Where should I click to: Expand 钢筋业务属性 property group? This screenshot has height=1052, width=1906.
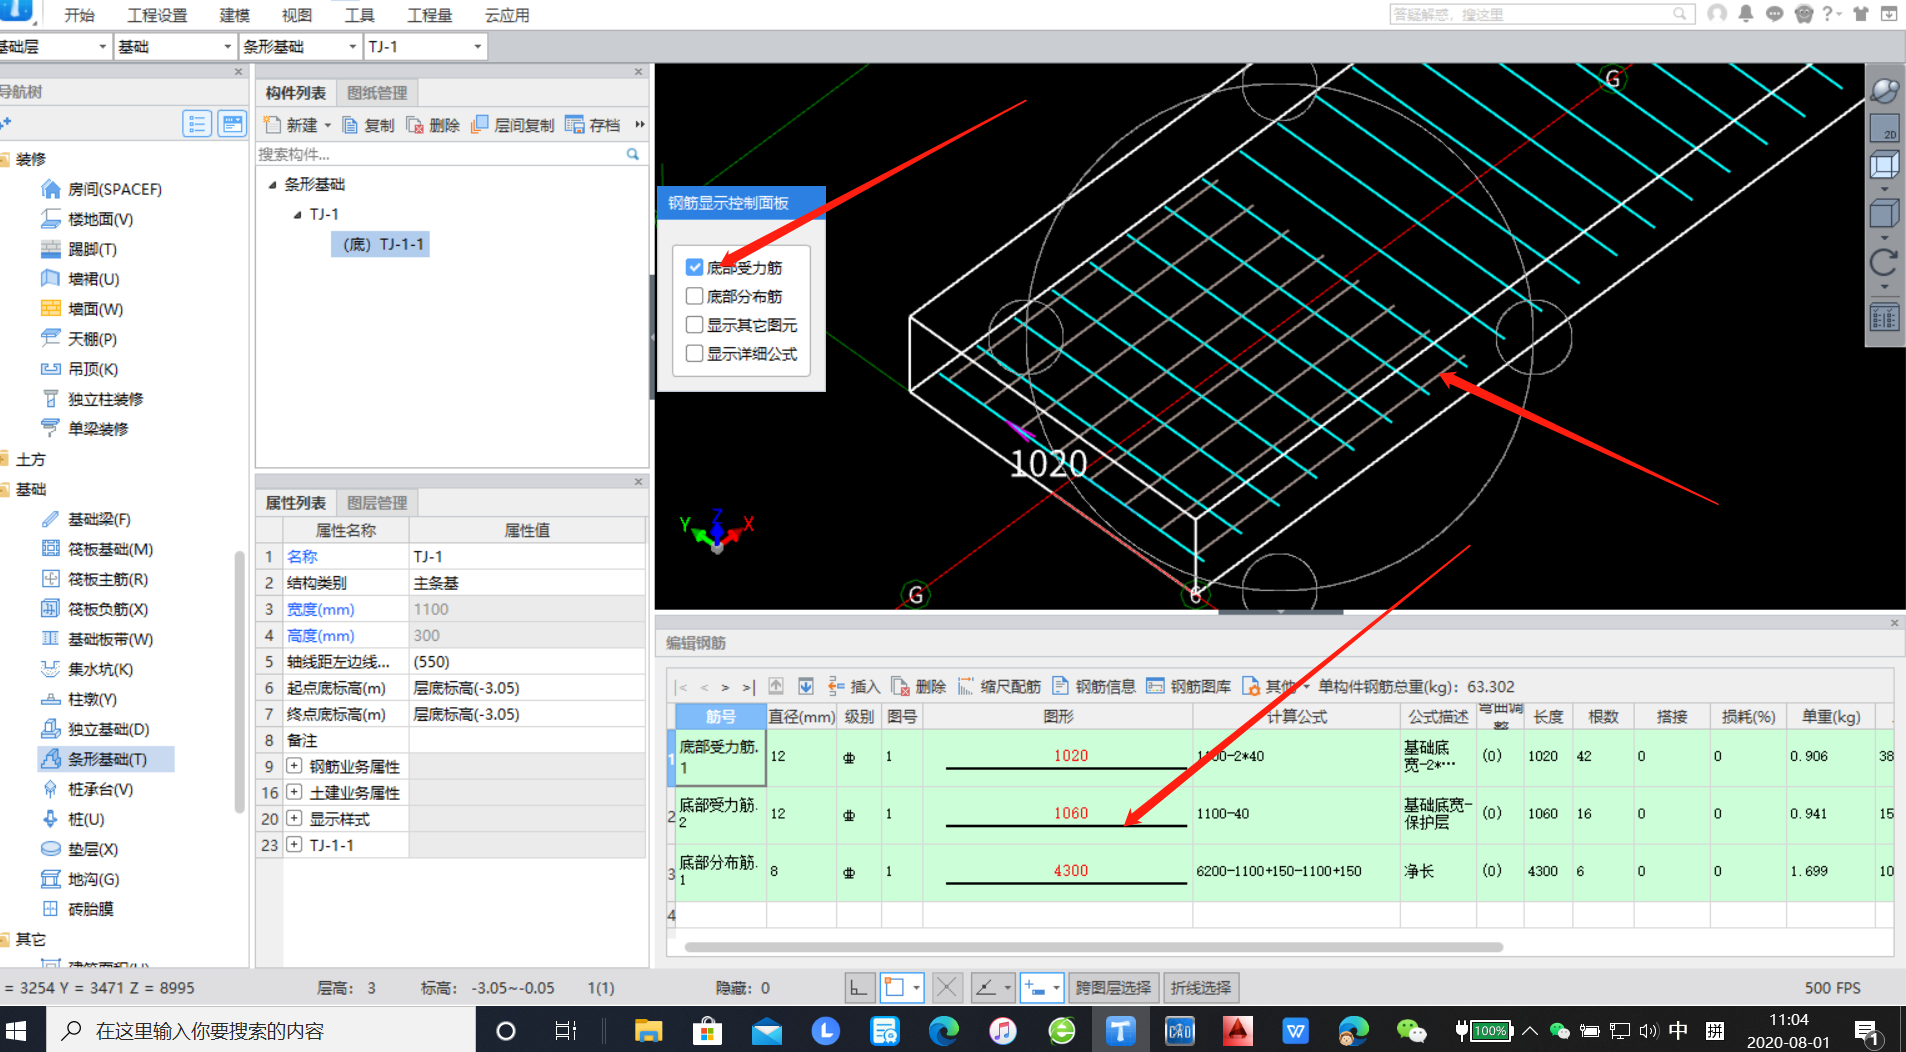tap(294, 766)
